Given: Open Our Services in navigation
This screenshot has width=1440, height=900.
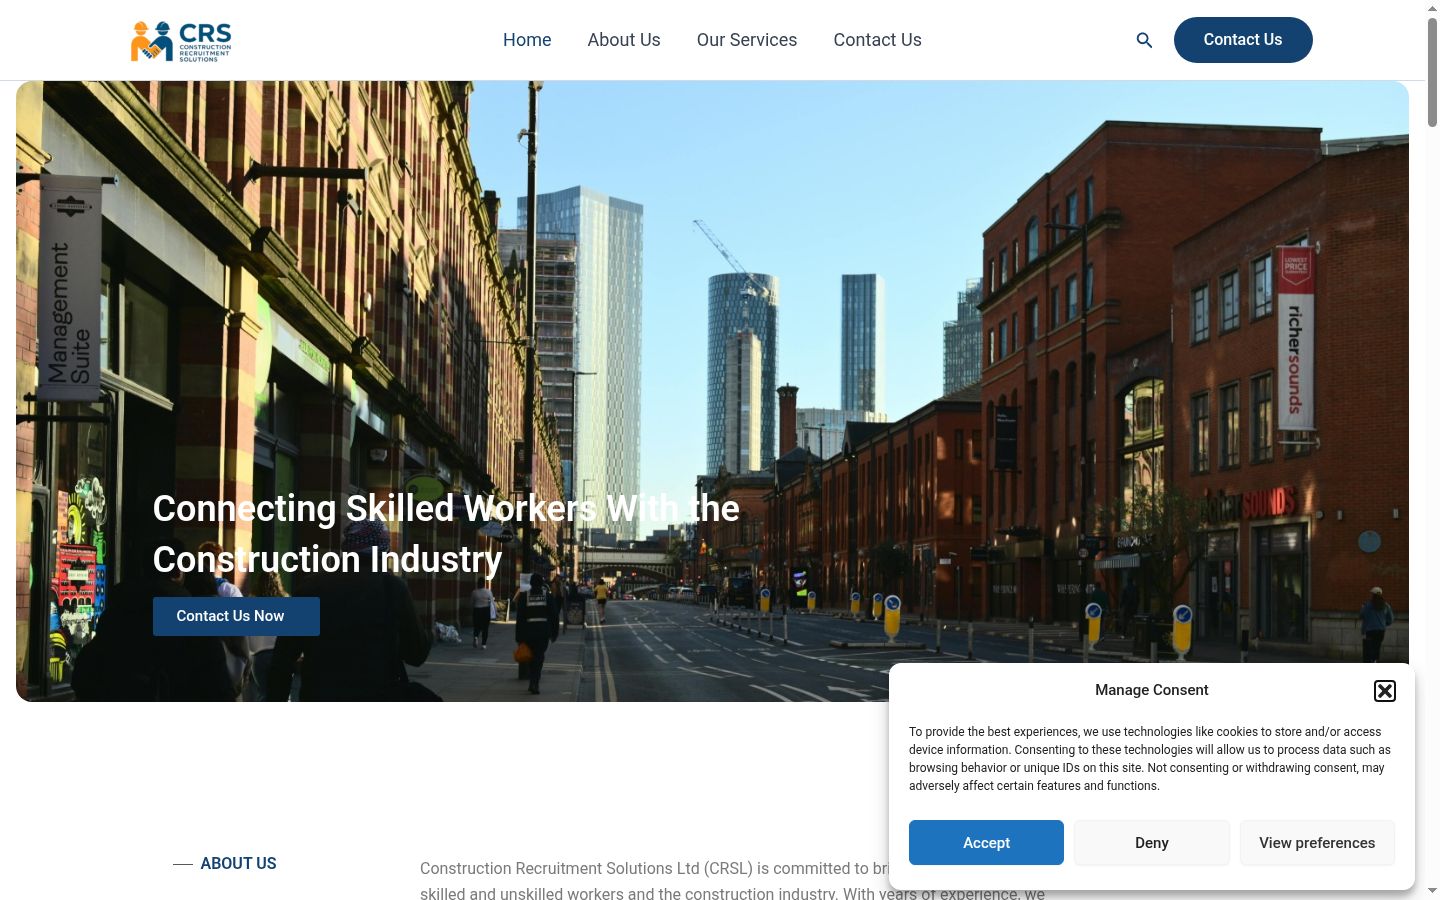Looking at the screenshot, I should click(x=747, y=40).
